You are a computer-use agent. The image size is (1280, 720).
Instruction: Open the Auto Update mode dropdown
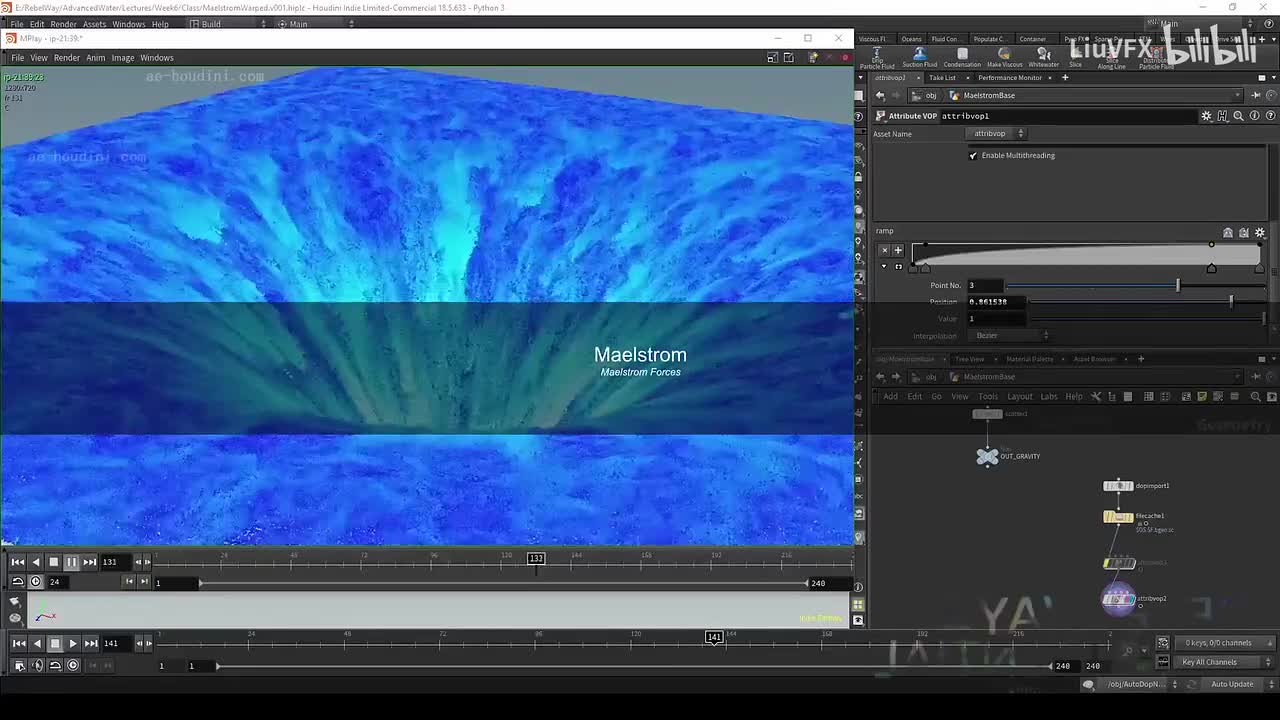coord(1238,684)
